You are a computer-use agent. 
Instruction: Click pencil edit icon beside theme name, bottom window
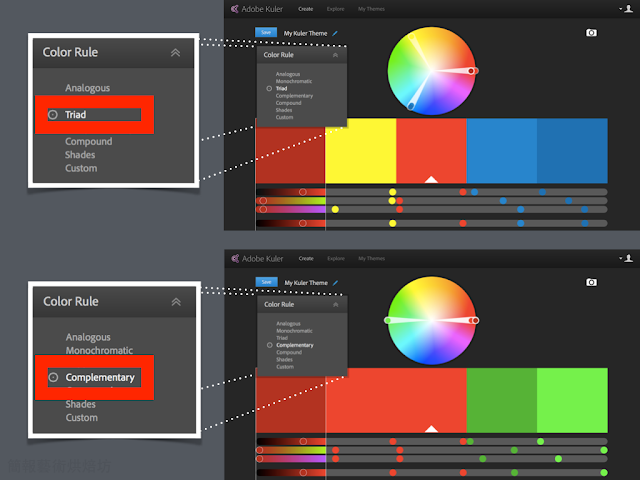335,283
